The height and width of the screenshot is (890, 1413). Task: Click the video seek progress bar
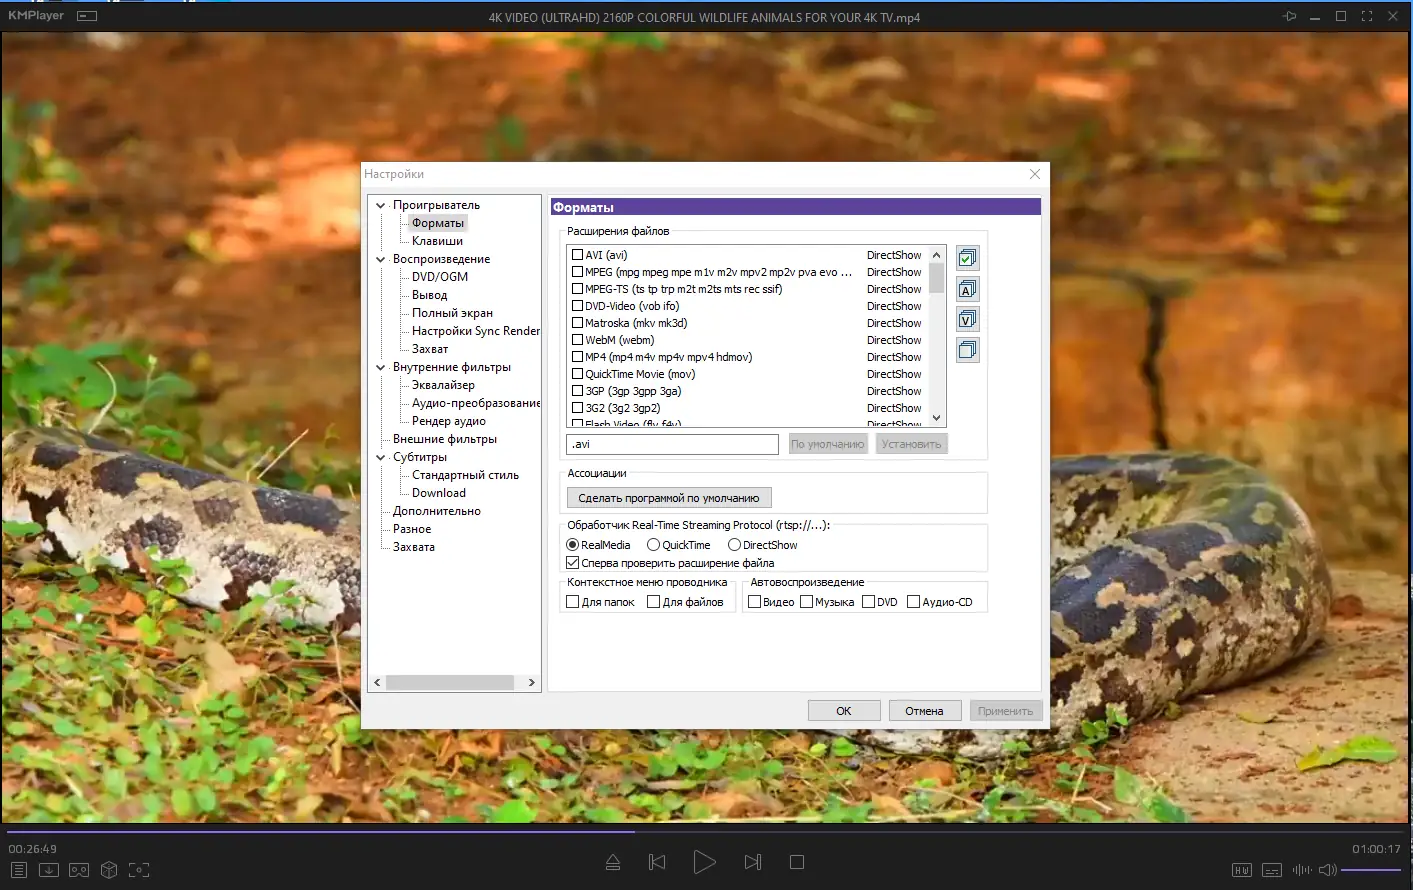[706, 830]
